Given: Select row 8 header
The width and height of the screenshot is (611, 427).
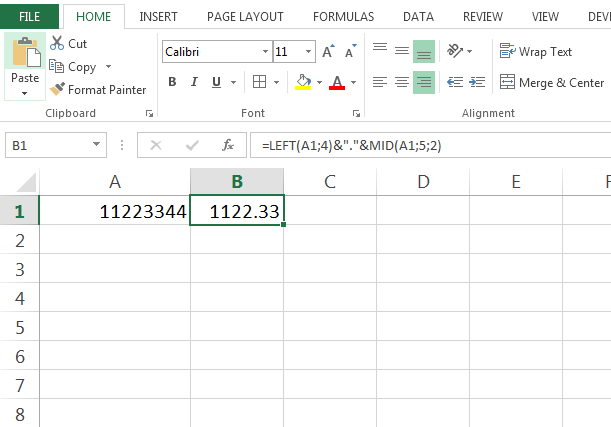Looking at the screenshot, I should [19, 413].
